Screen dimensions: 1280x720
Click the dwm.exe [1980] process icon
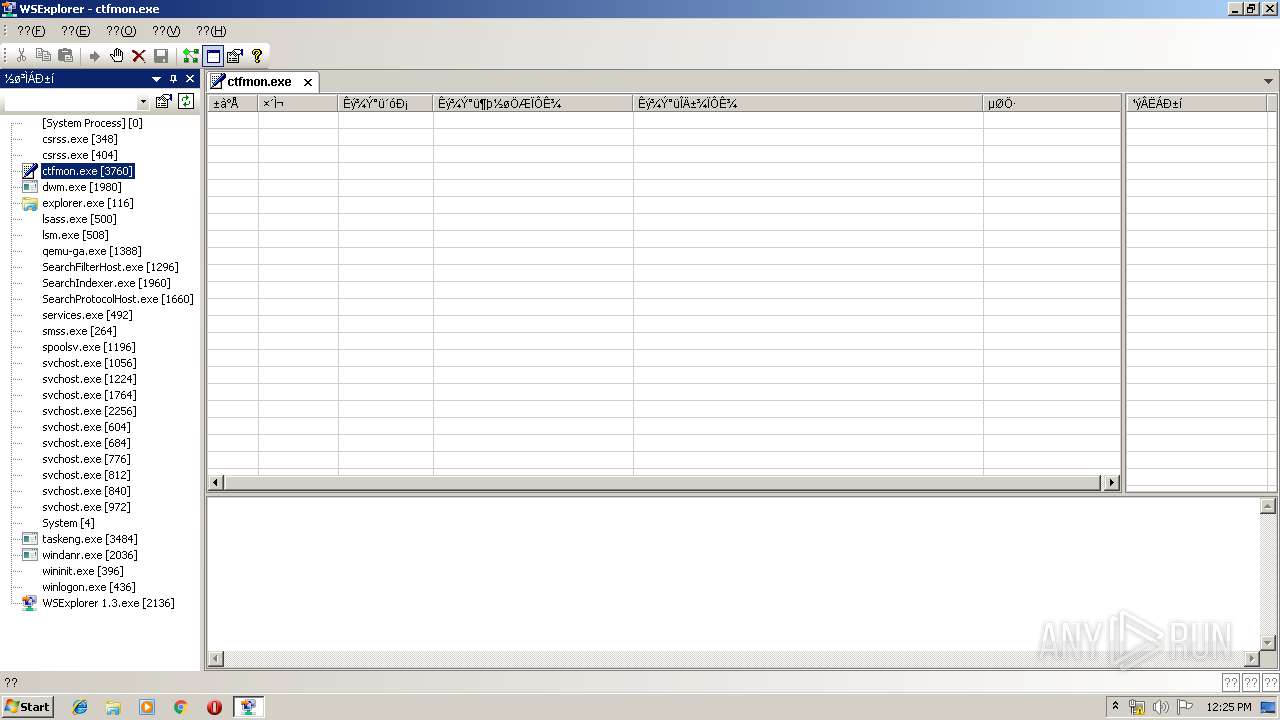click(30, 187)
